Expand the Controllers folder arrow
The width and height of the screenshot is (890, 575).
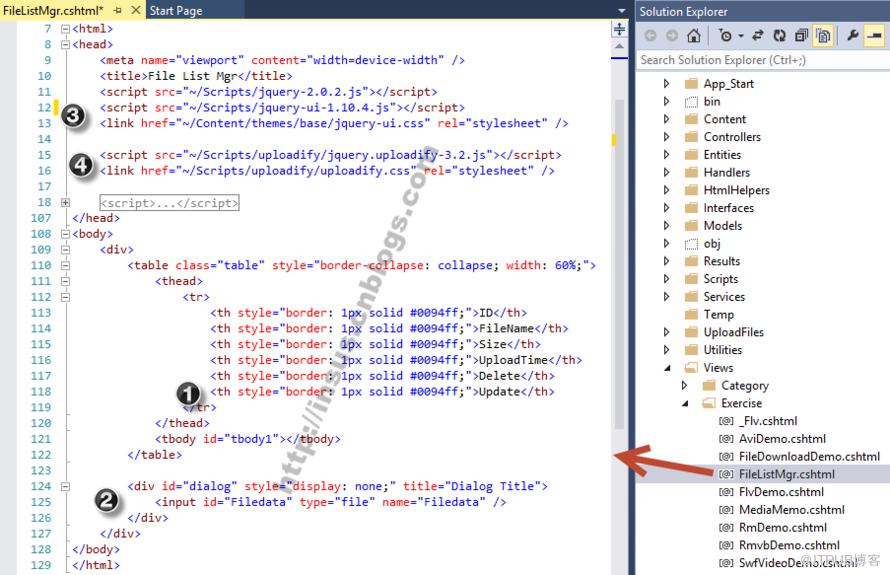[x=666, y=137]
